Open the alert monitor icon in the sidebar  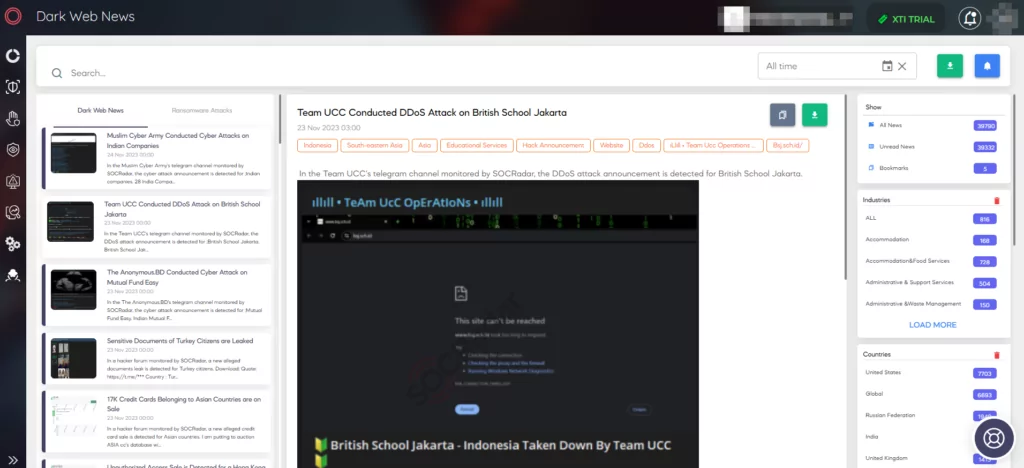coord(12,181)
